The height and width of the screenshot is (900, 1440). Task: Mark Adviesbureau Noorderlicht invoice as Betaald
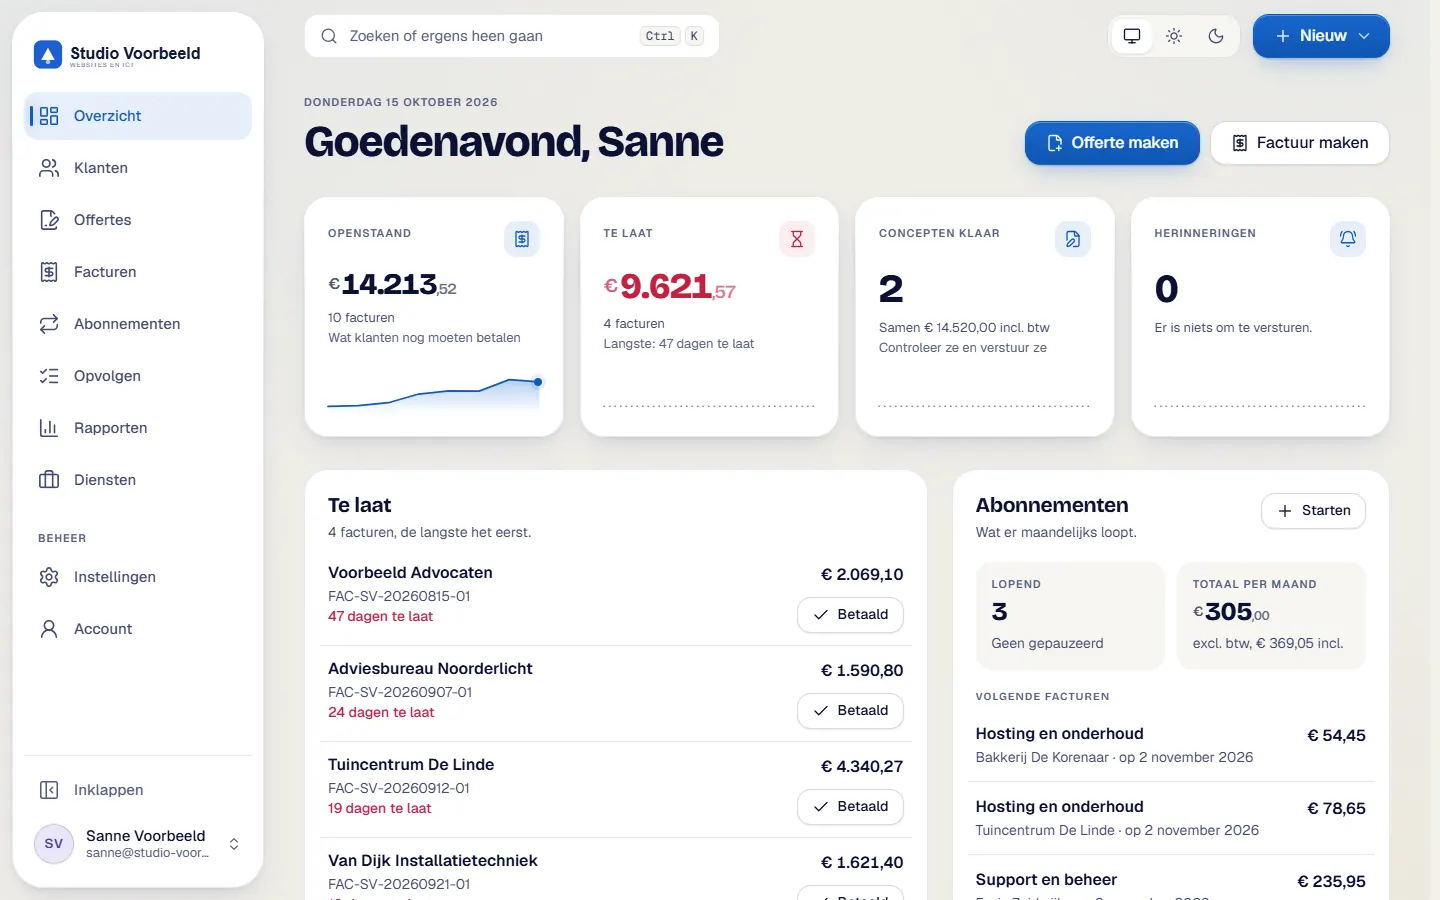click(x=850, y=711)
